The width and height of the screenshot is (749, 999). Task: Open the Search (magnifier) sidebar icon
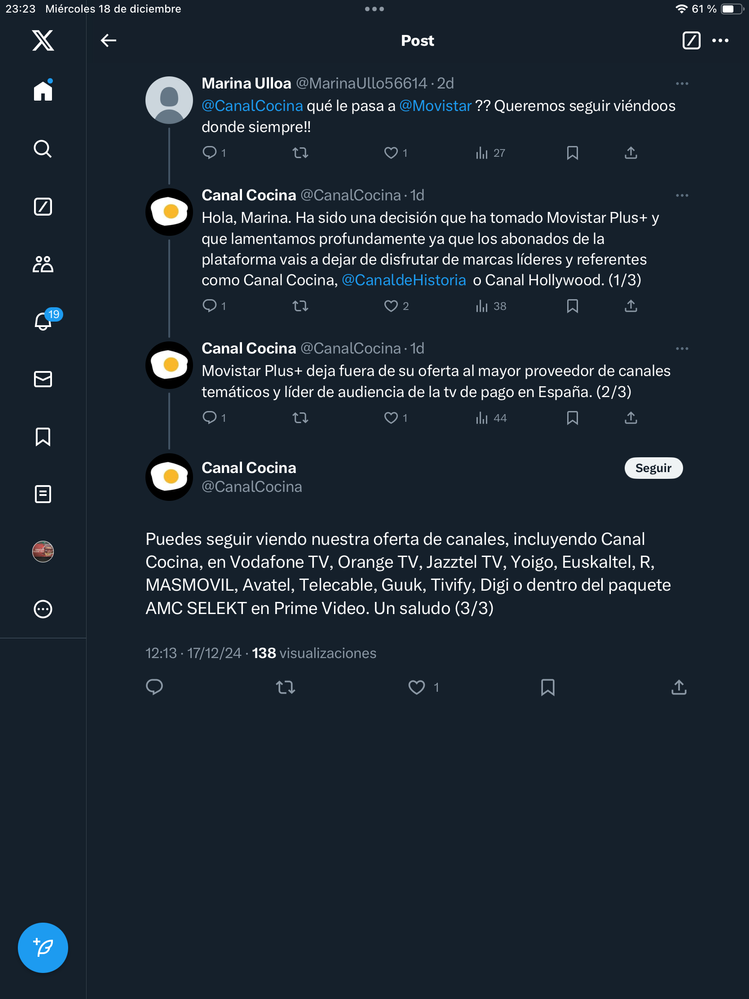pos(43,149)
